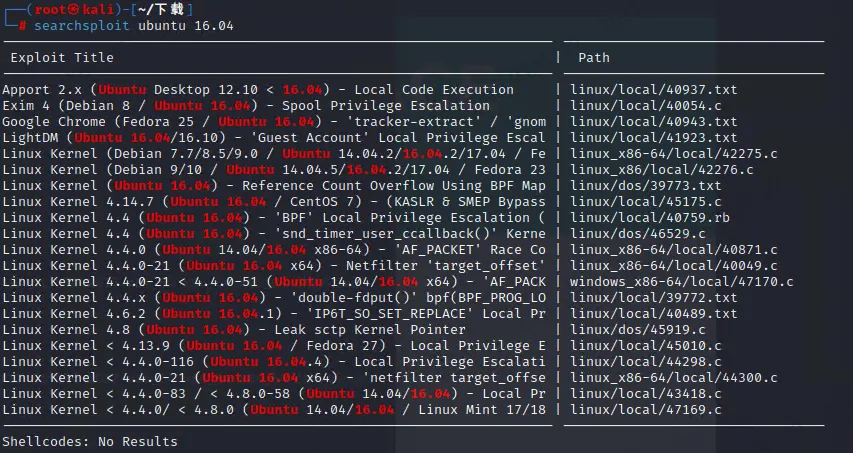Click the searchsploit command word
The image size is (853, 453).
tap(82, 26)
